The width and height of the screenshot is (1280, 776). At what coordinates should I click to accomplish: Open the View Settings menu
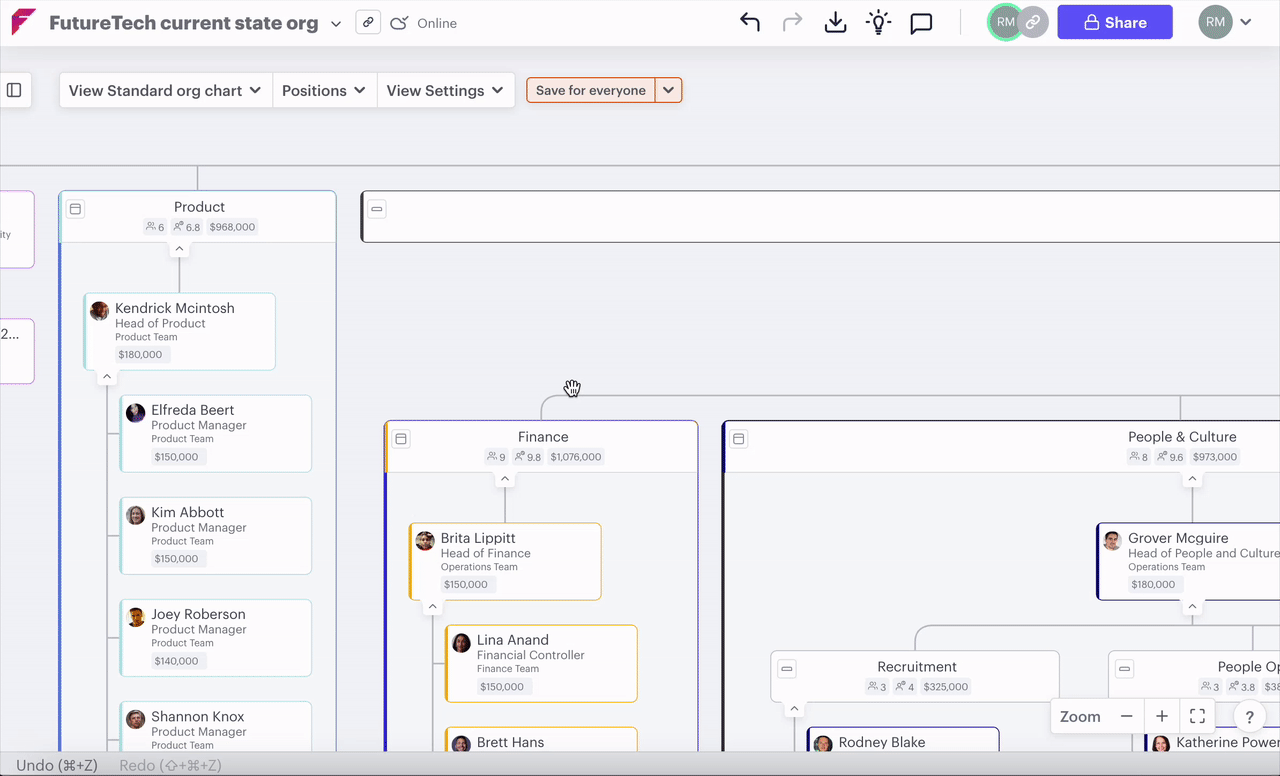pyautogui.click(x=445, y=90)
